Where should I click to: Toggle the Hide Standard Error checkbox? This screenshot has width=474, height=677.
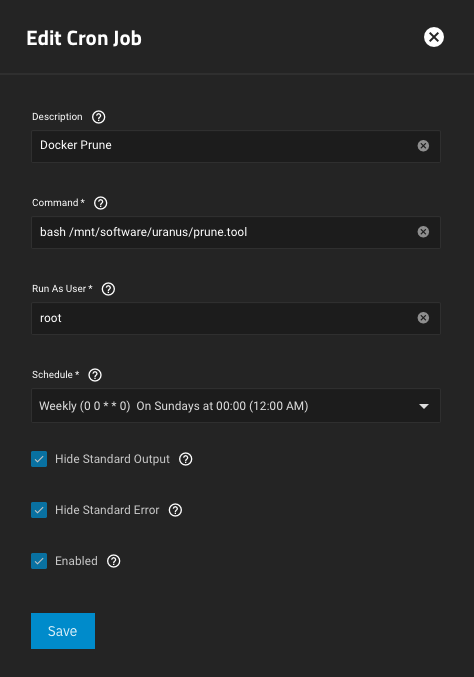[x=39, y=510]
